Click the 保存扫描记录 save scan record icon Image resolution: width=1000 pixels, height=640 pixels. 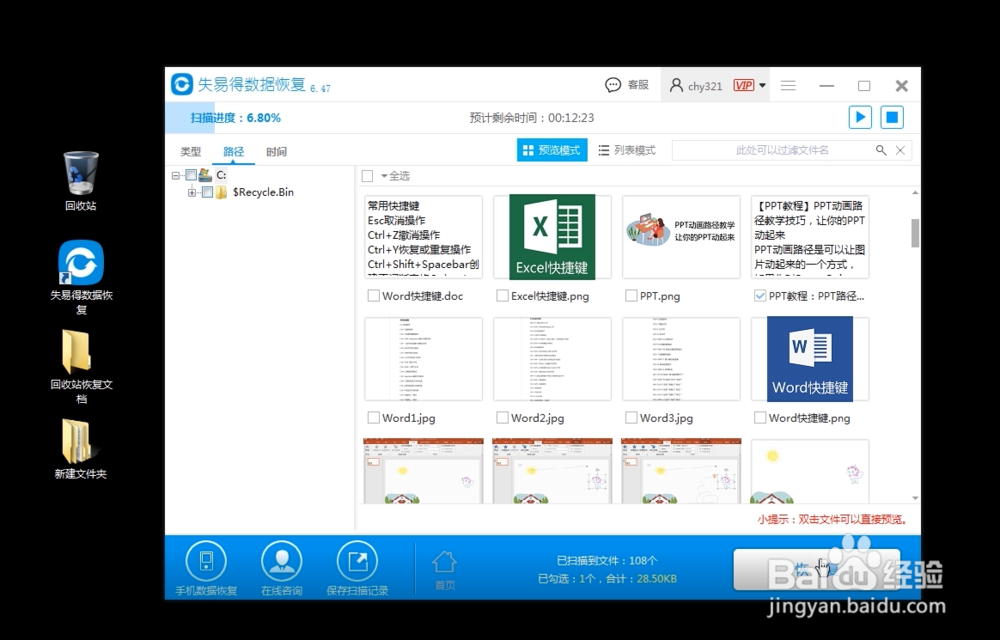click(x=358, y=560)
